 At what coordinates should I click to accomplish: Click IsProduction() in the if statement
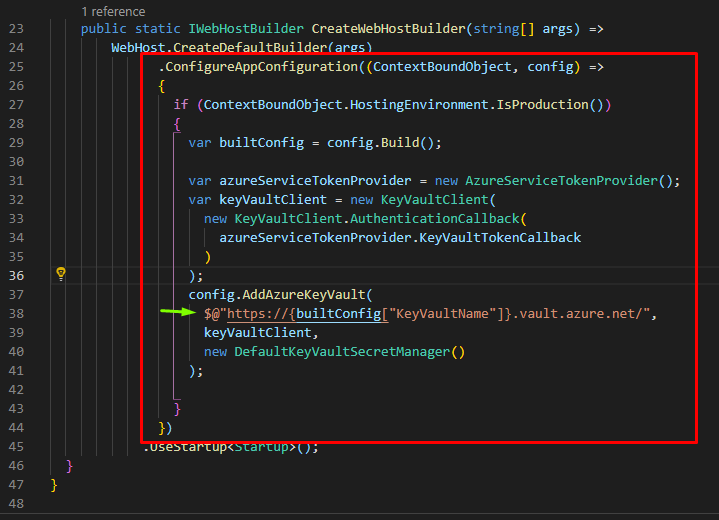[550, 105]
